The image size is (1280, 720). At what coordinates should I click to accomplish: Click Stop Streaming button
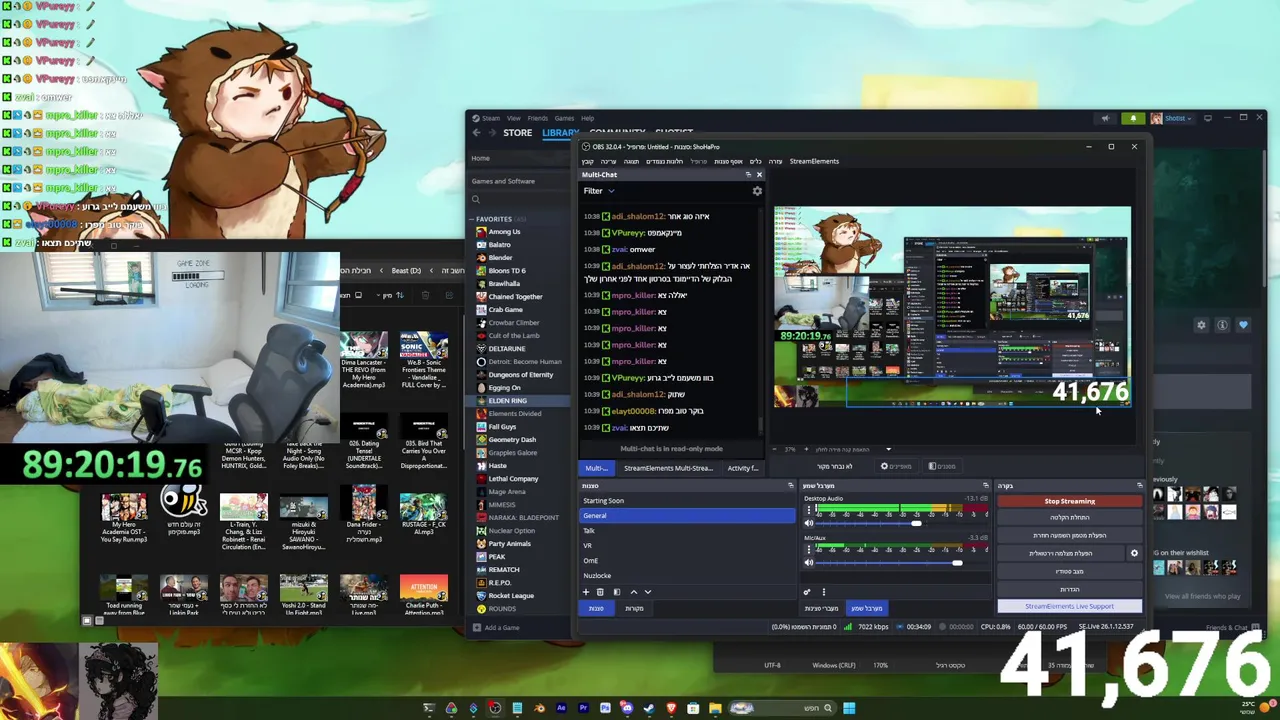(x=1069, y=501)
